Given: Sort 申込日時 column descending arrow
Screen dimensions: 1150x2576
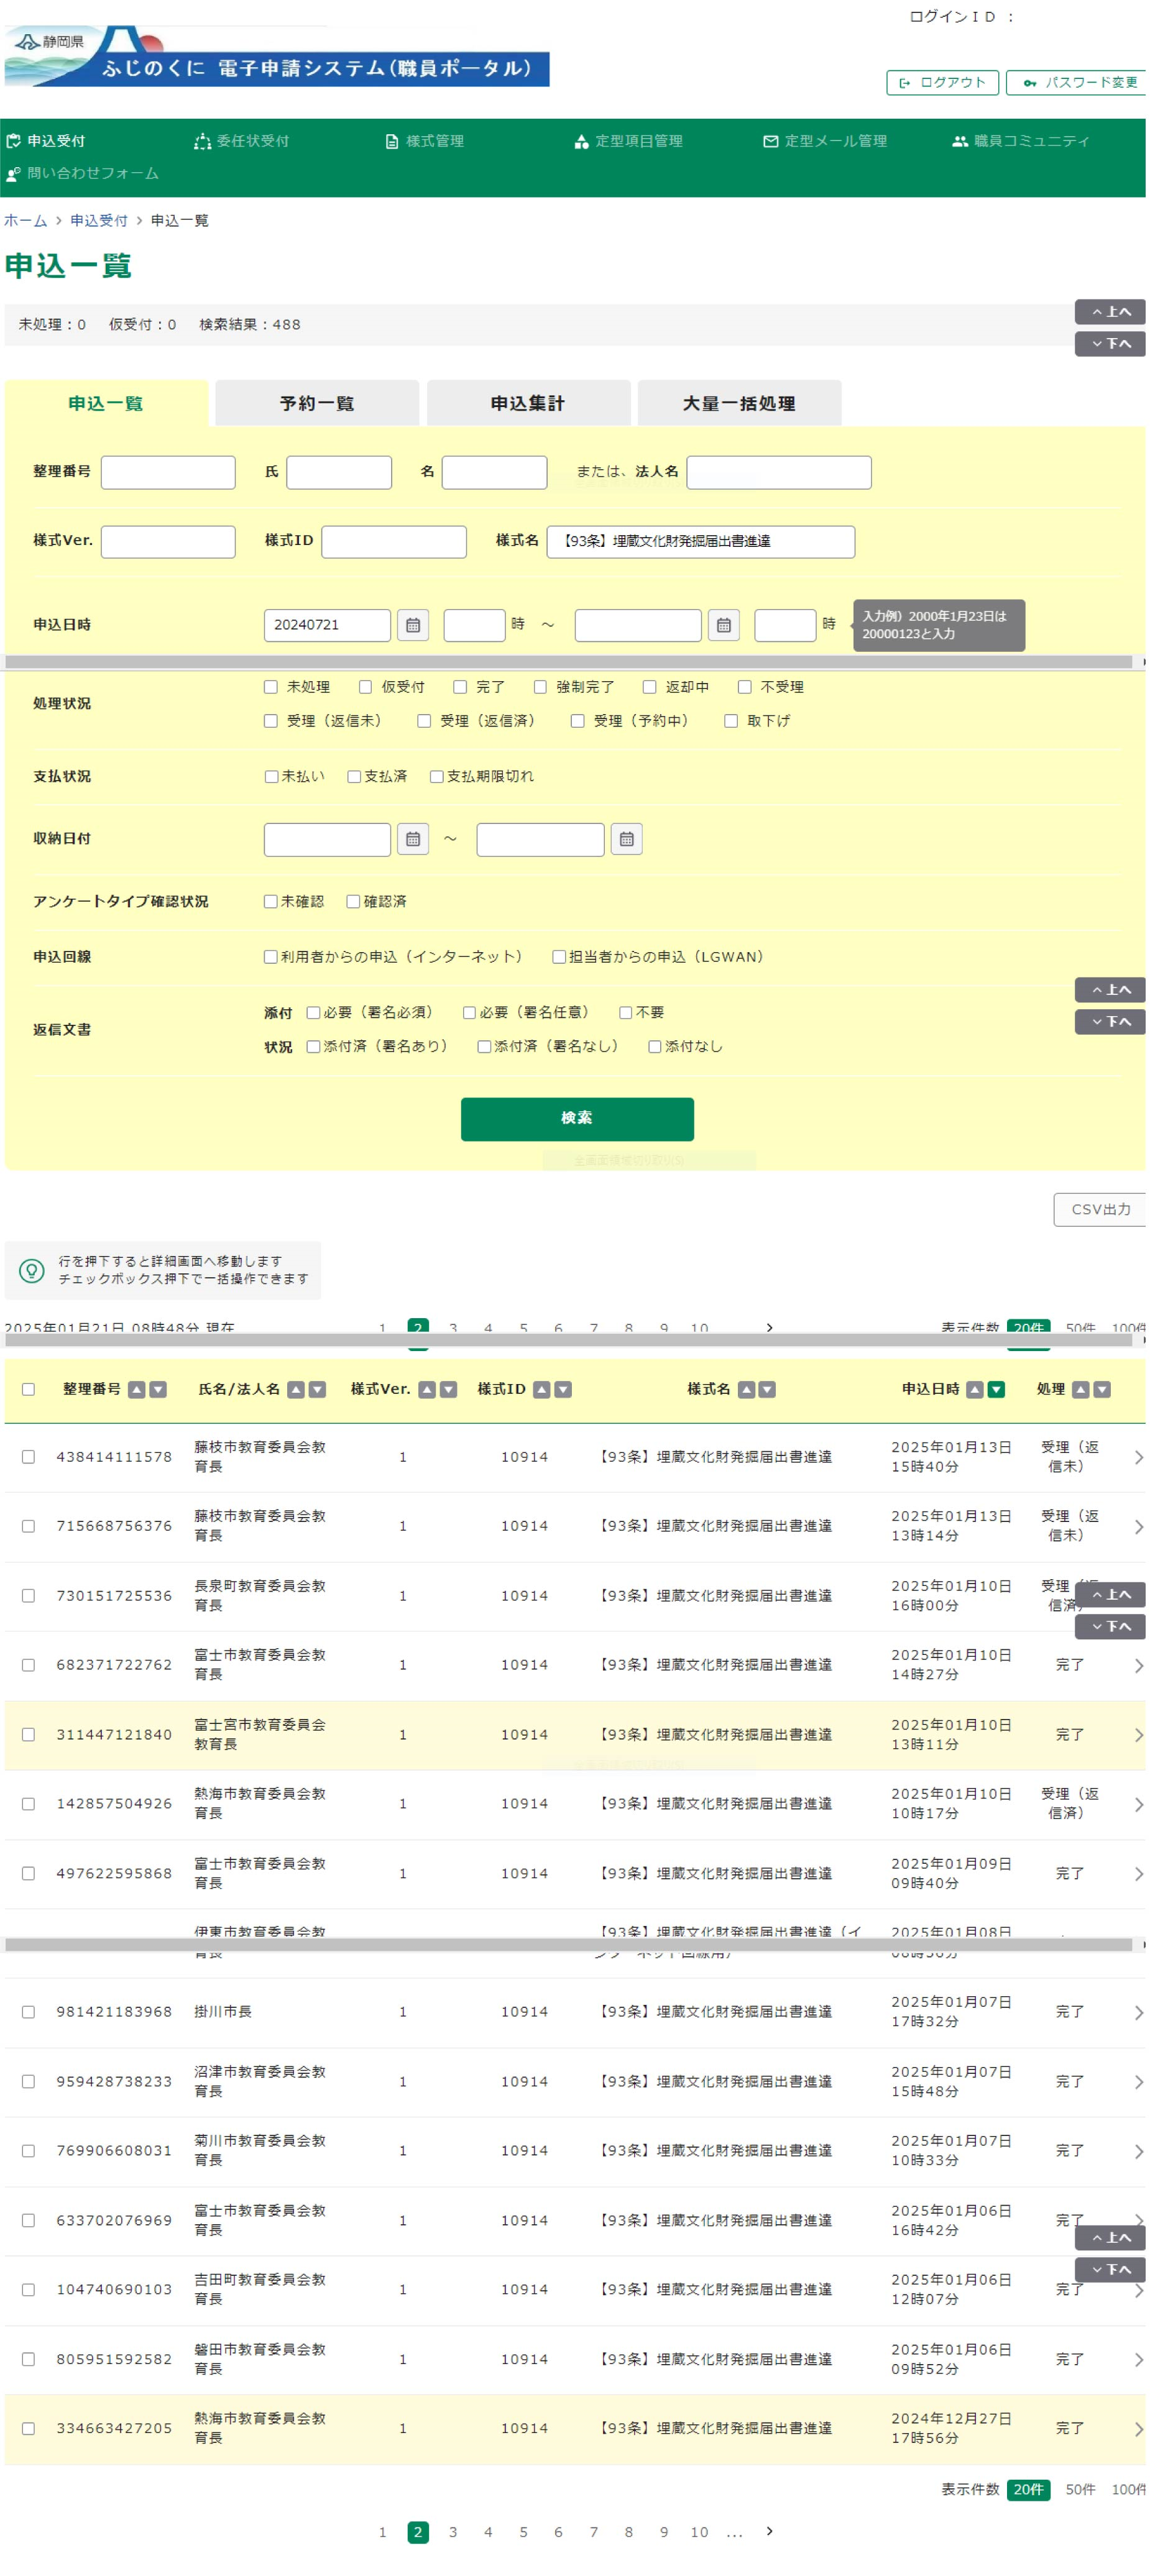Looking at the screenshot, I should [x=995, y=1389].
